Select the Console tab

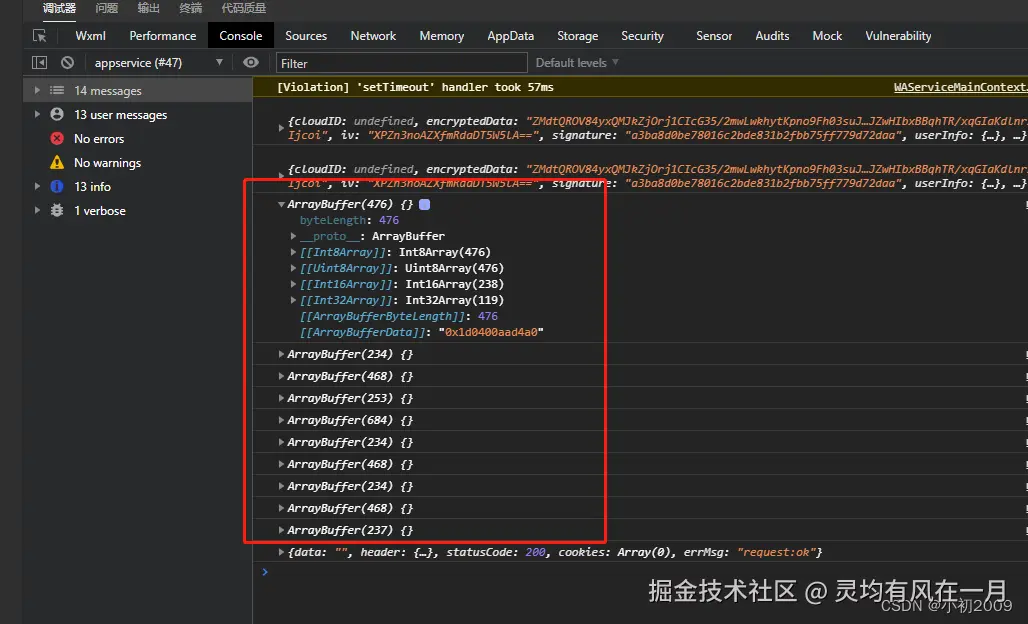coord(241,36)
